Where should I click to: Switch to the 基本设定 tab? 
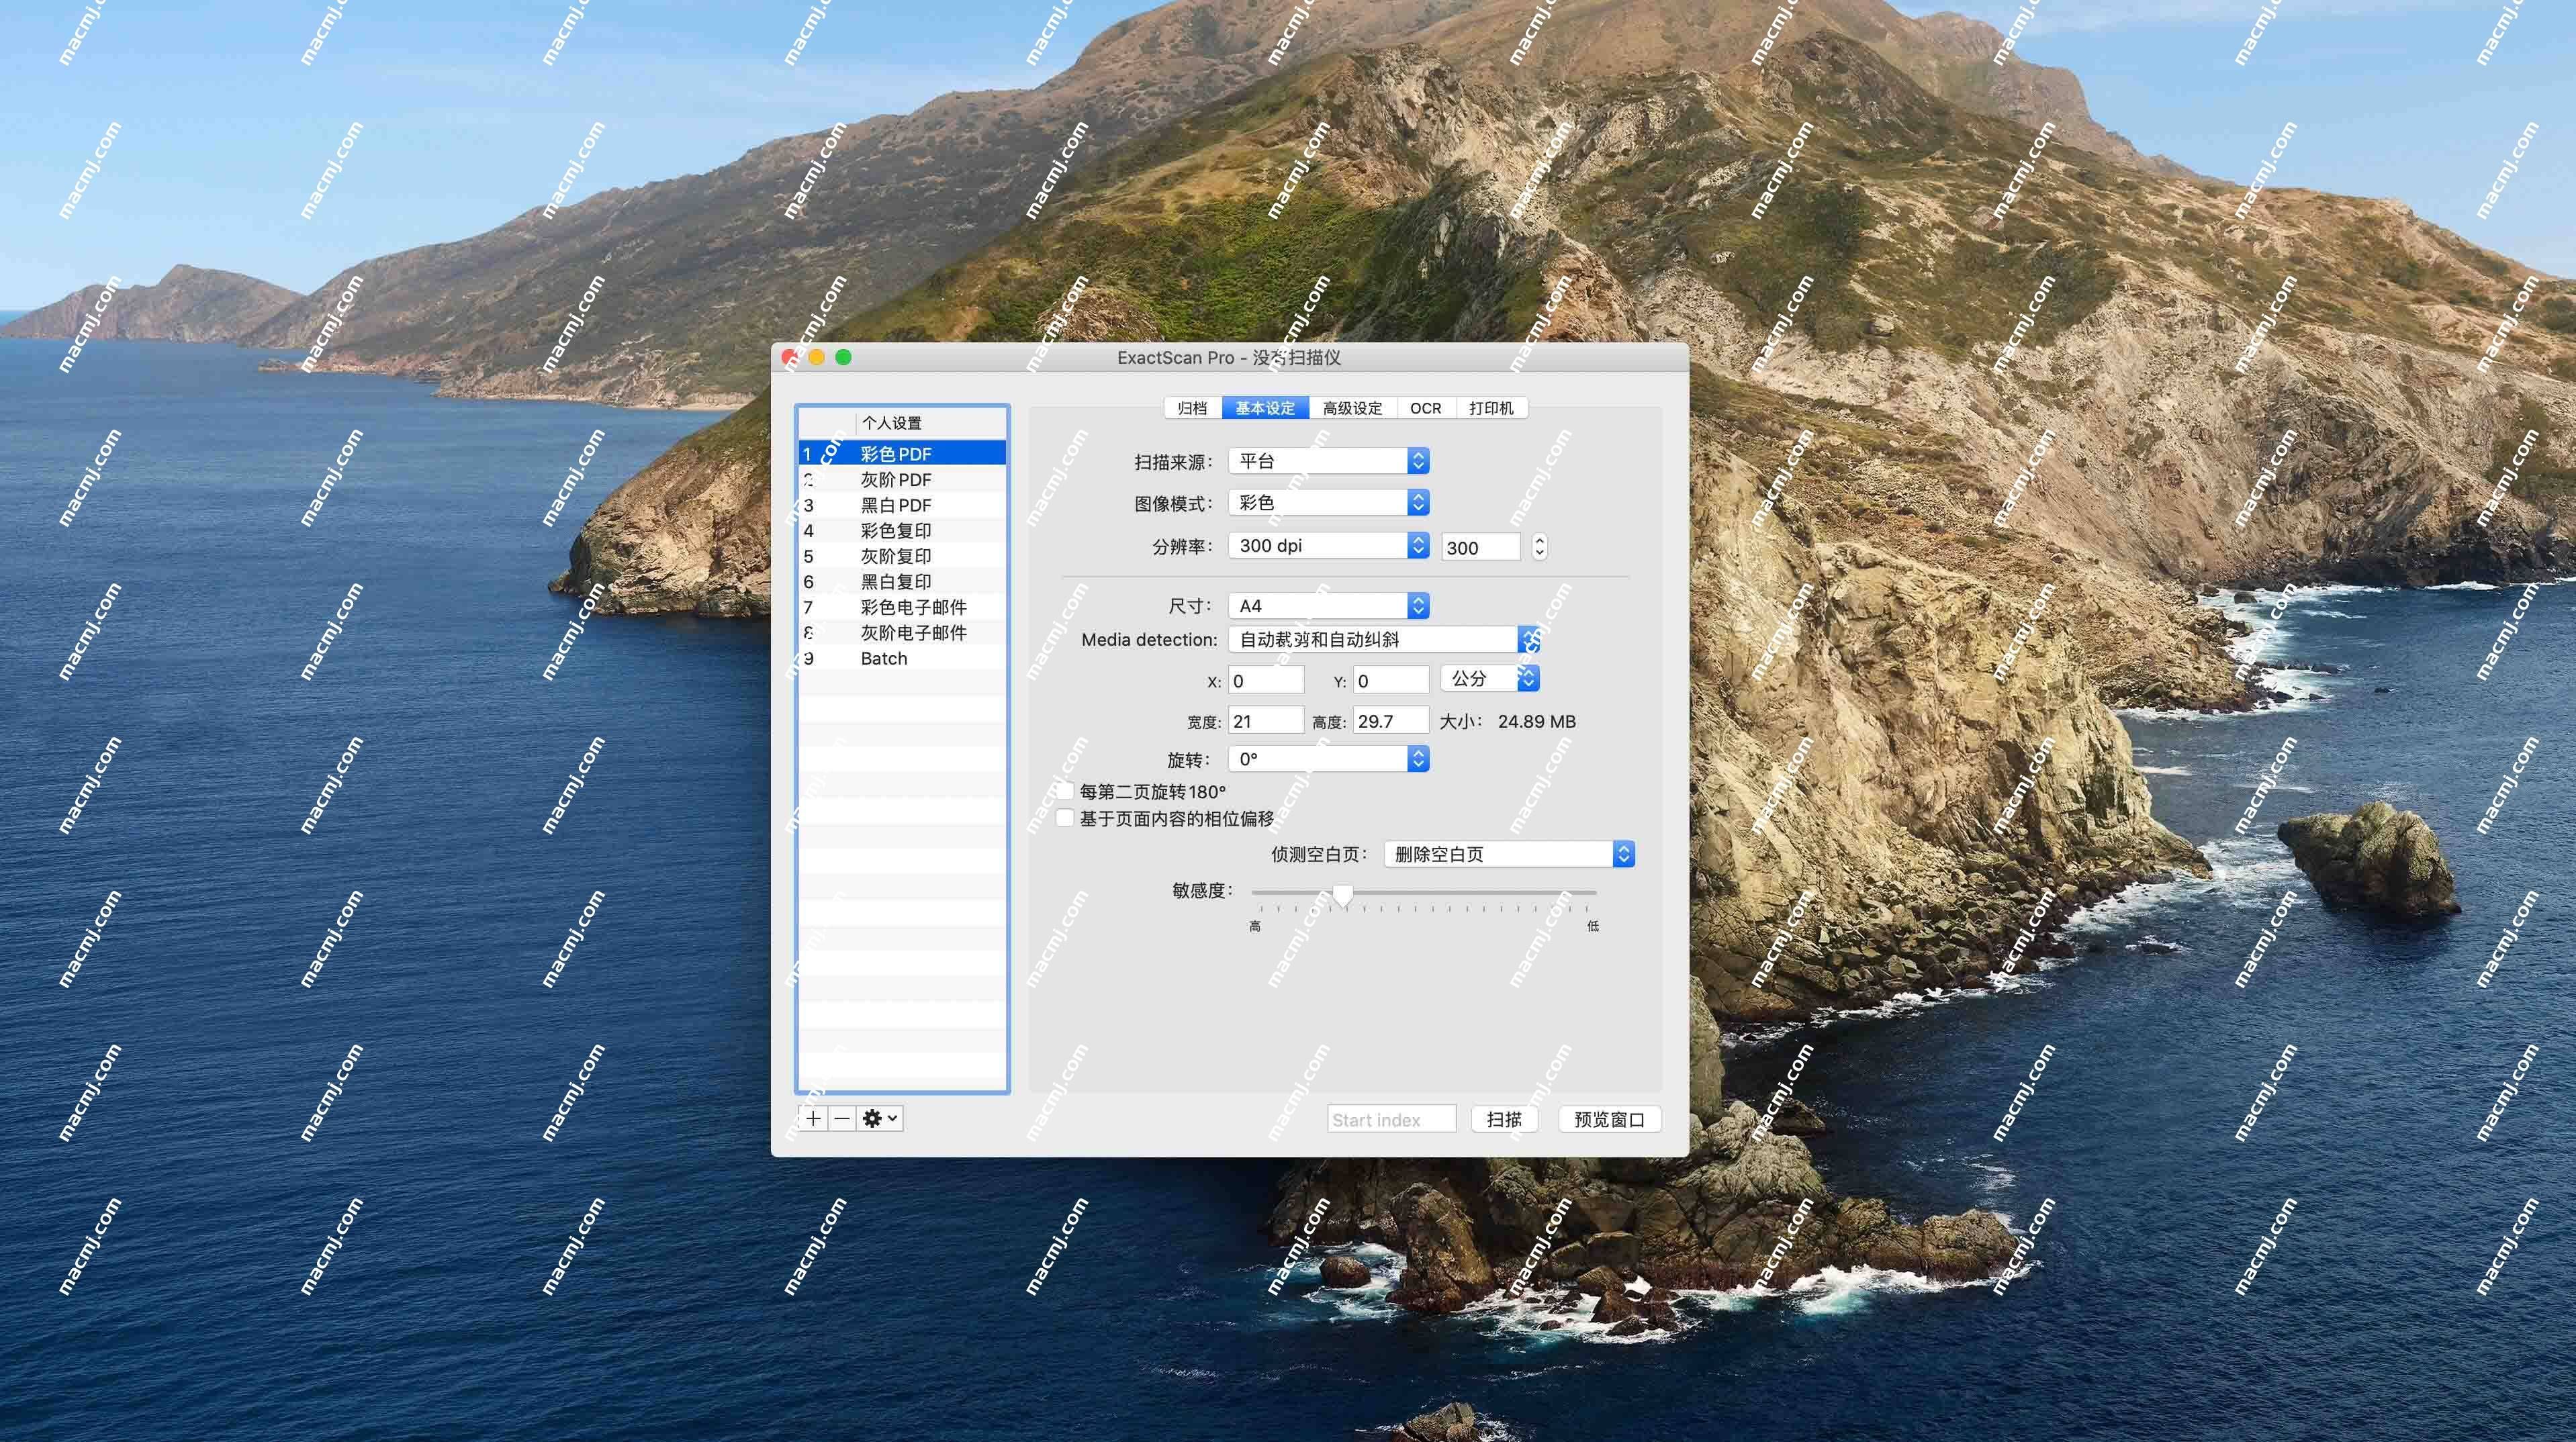pyautogui.click(x=1265, y=408)
